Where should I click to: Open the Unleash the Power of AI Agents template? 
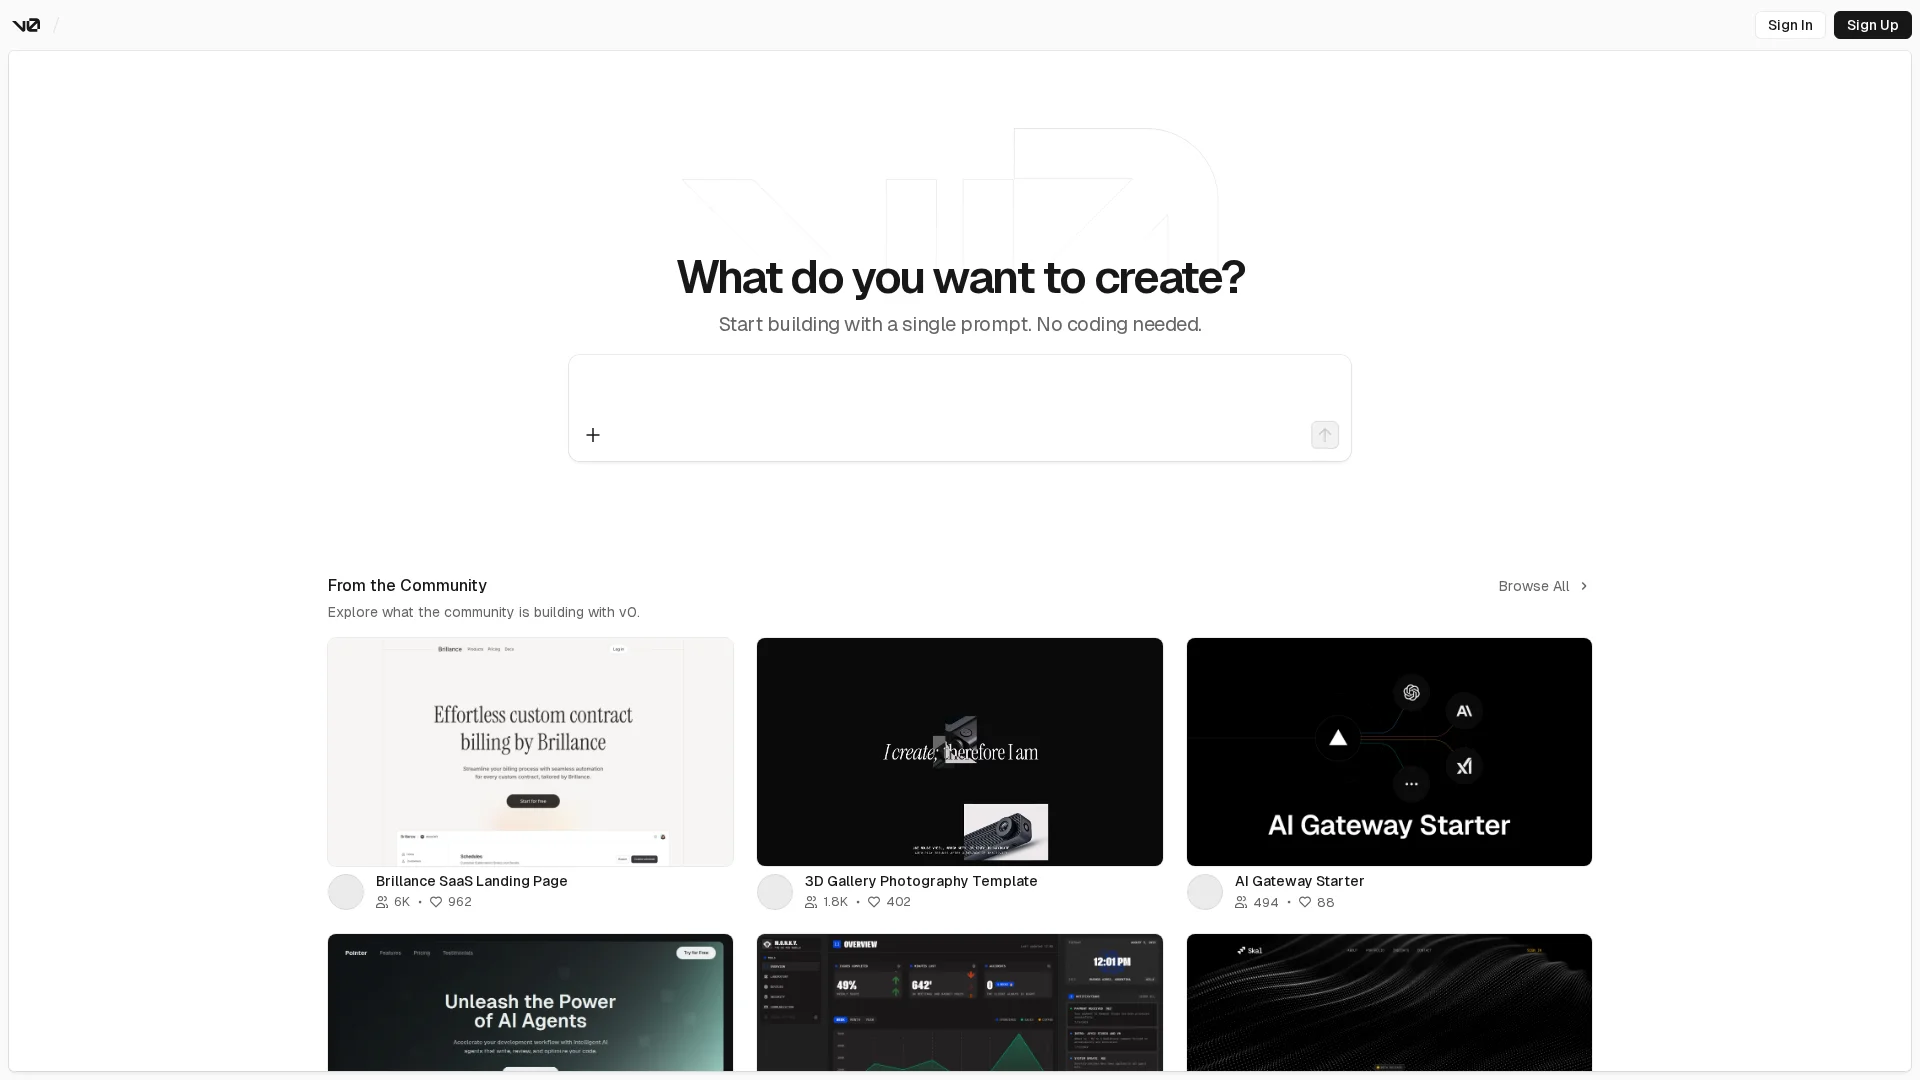coord(530,1002)
